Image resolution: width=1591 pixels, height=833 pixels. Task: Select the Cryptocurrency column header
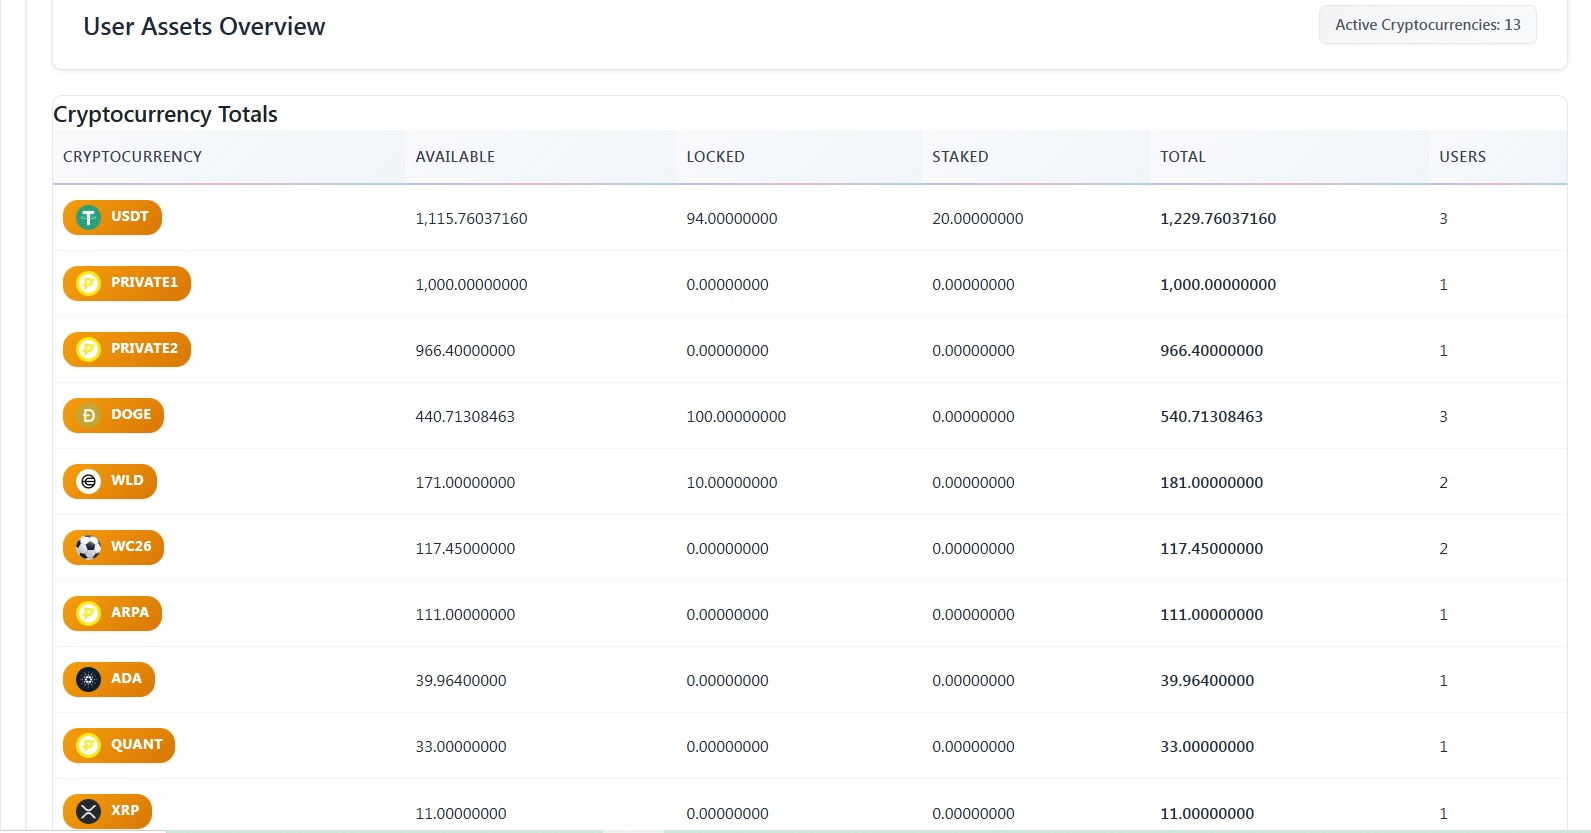(132, 157)
